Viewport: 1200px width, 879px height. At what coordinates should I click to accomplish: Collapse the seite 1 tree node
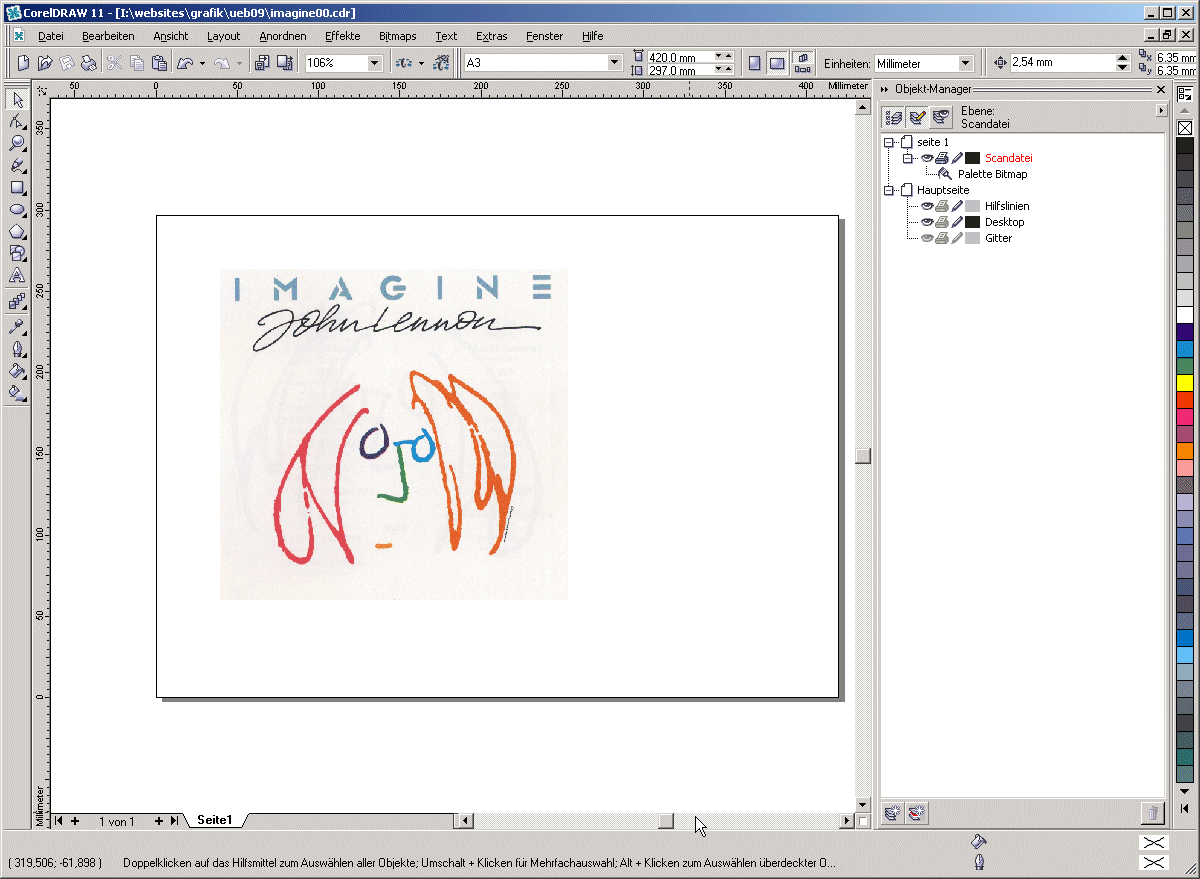click(888, 142)
